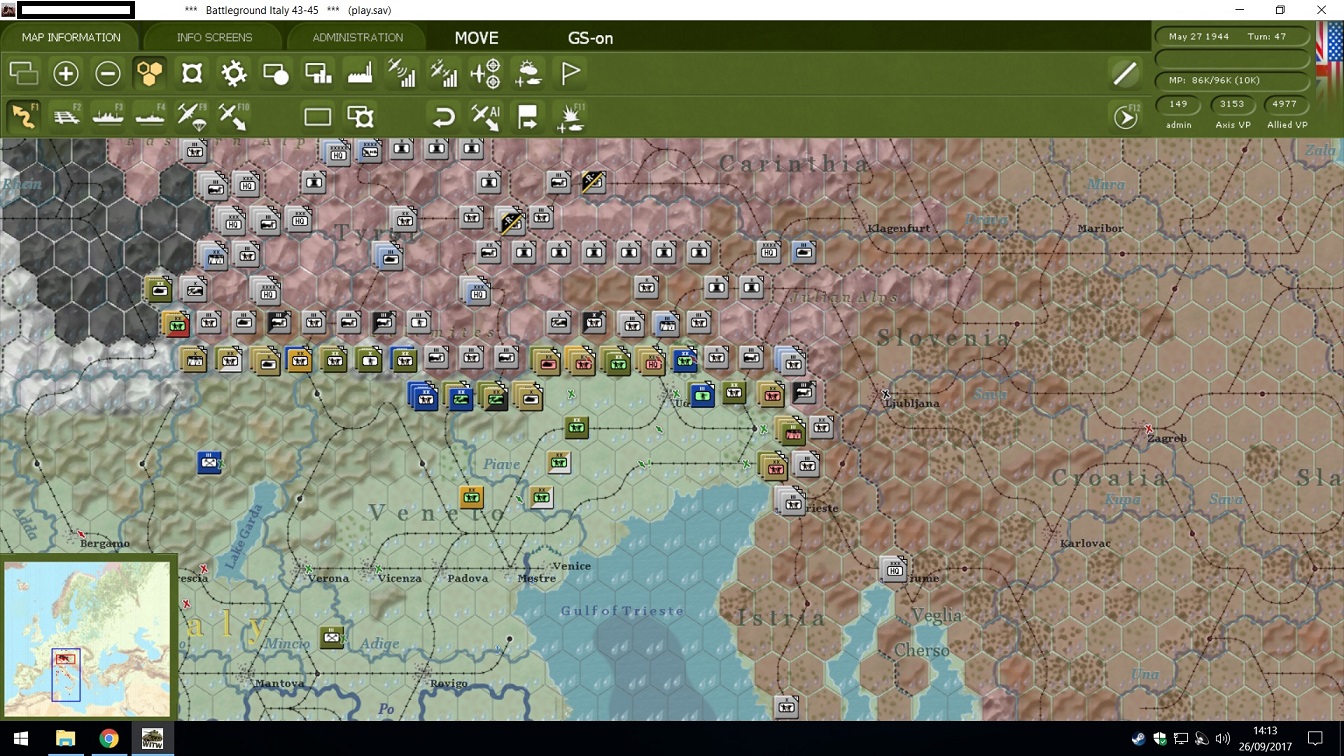Click the screen-with-bars map info icon

[x=318, y=73]
